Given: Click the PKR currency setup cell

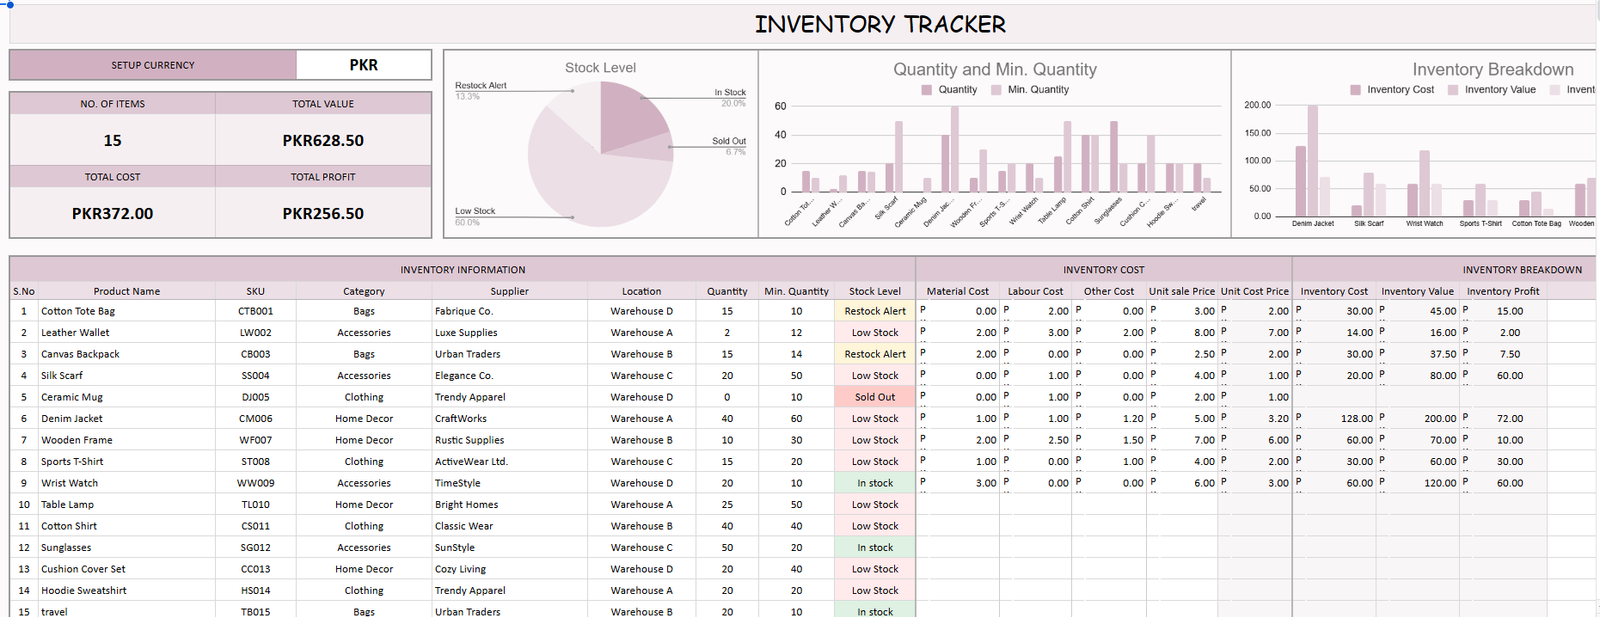Looking at the screenshot, I should point(363,65).
